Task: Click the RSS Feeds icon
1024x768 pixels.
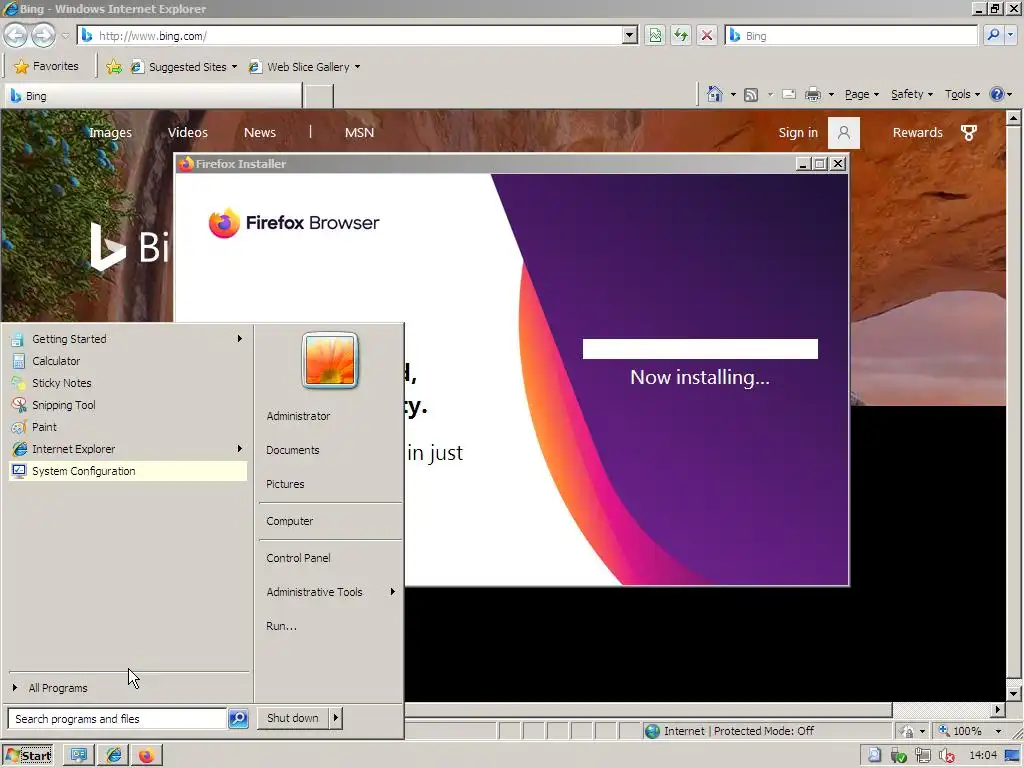Action: (x=751, y=95)
